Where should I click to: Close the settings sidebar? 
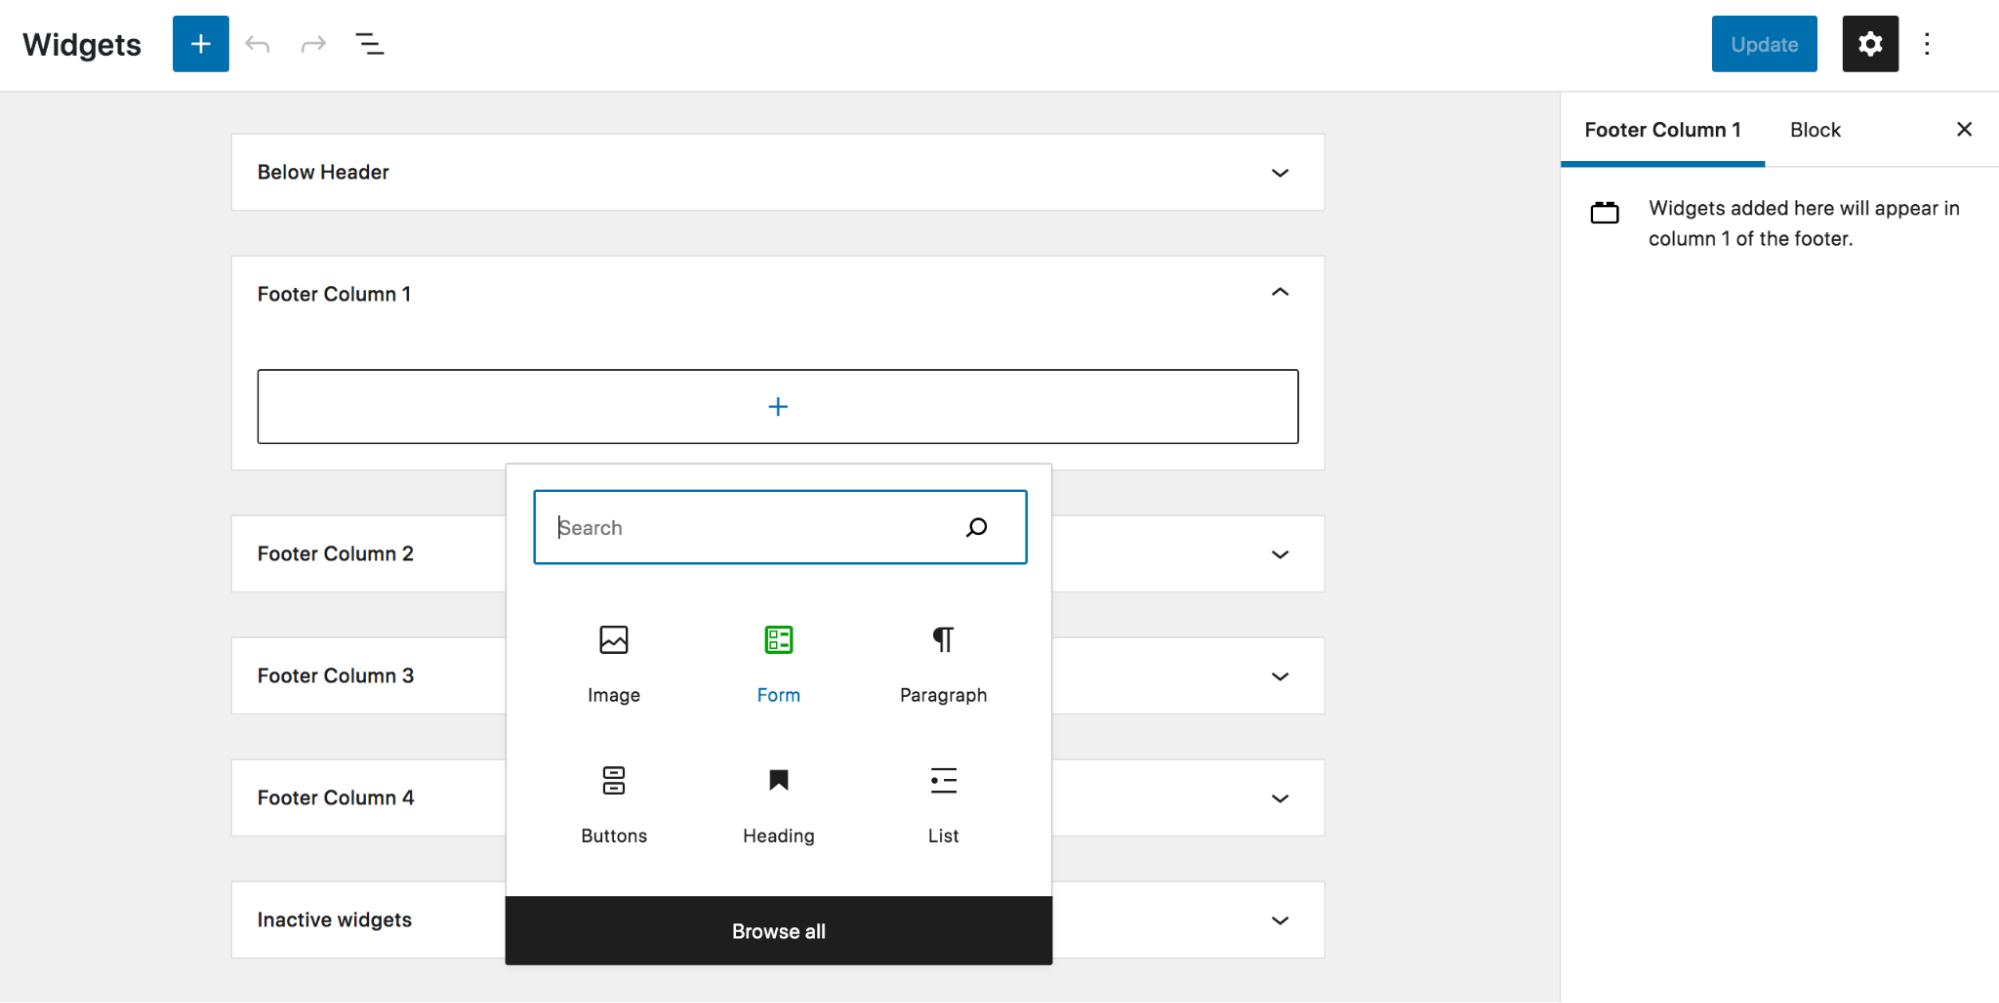(1964, 129)
